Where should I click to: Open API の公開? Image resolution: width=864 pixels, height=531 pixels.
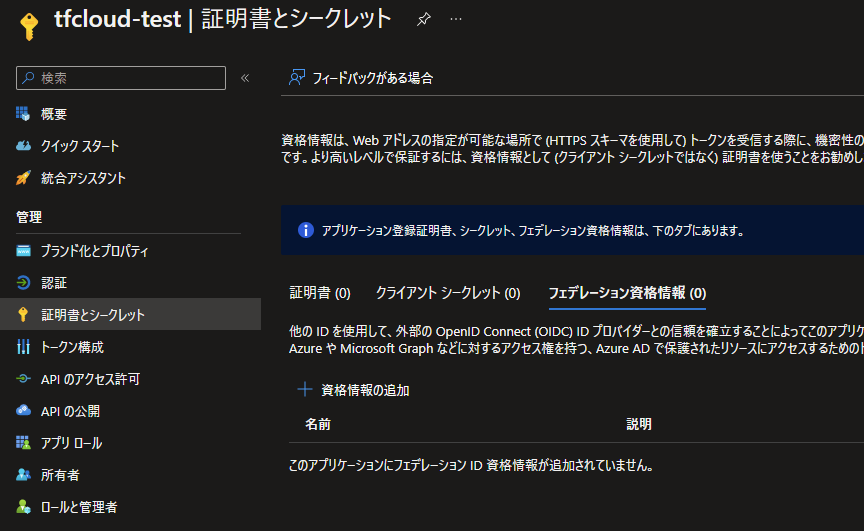click(x=71, y=411)
